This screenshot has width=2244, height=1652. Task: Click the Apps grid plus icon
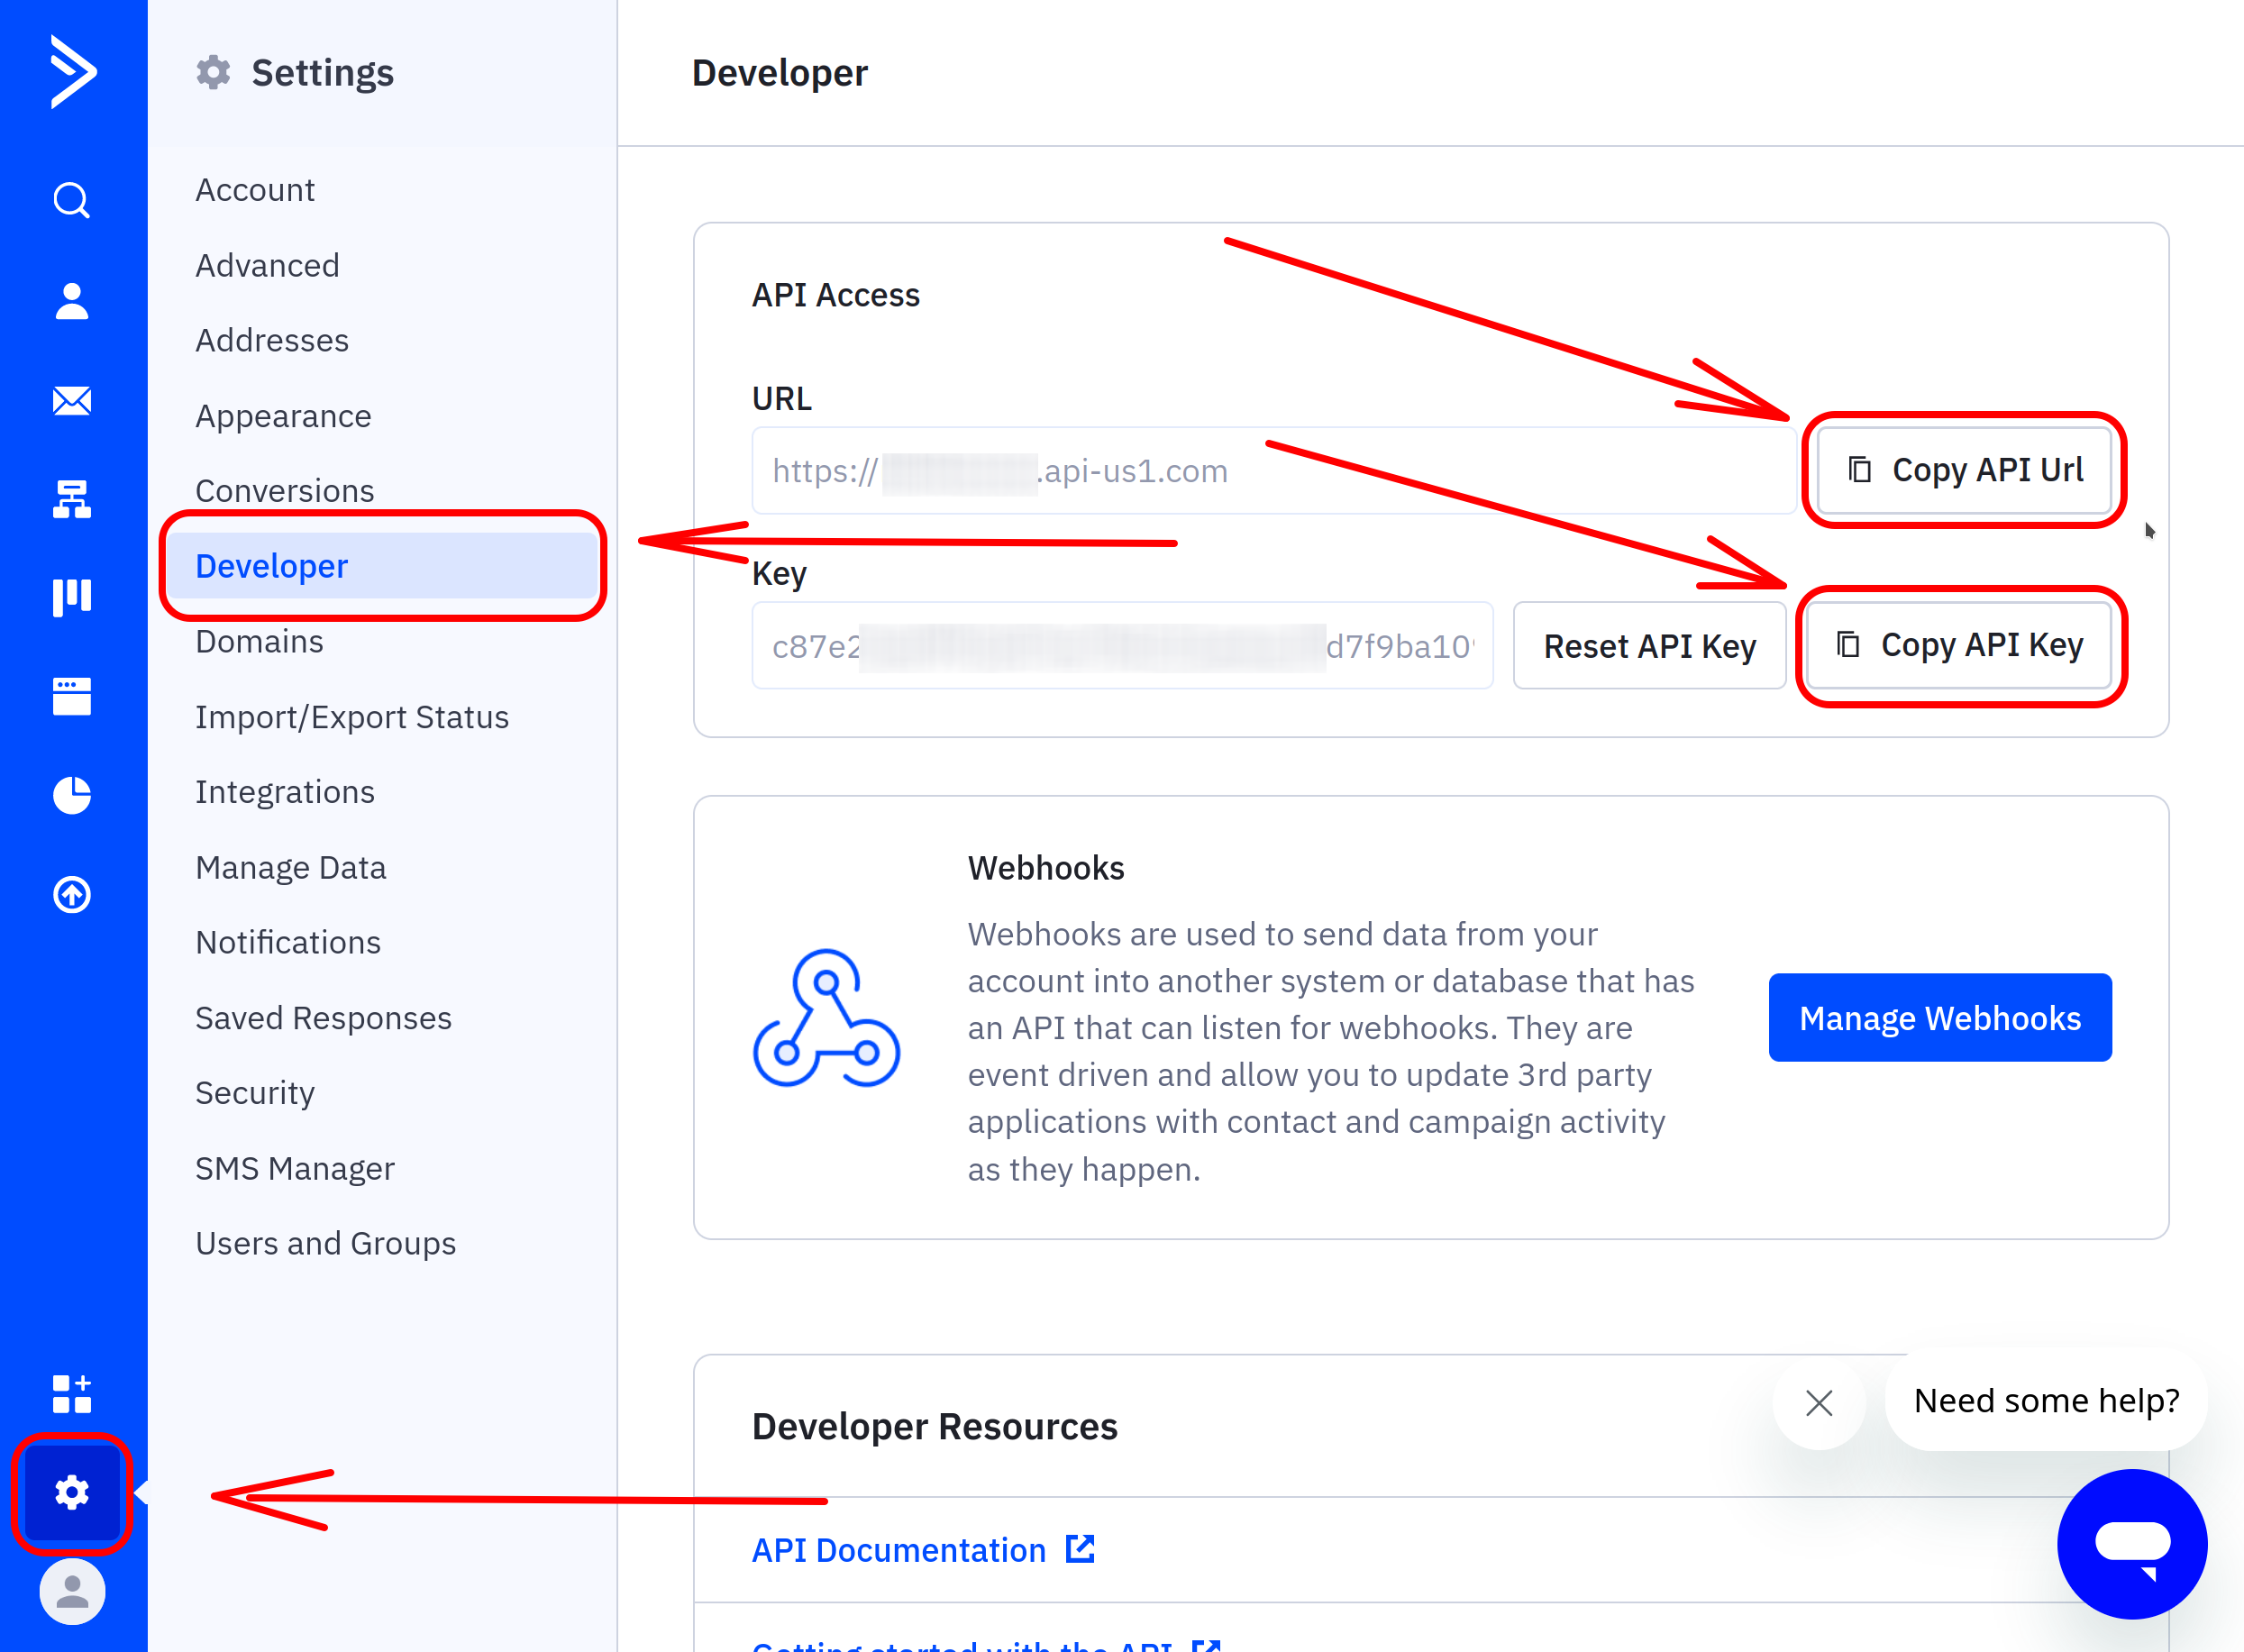pyautogui.click(x=71, y=1393)
